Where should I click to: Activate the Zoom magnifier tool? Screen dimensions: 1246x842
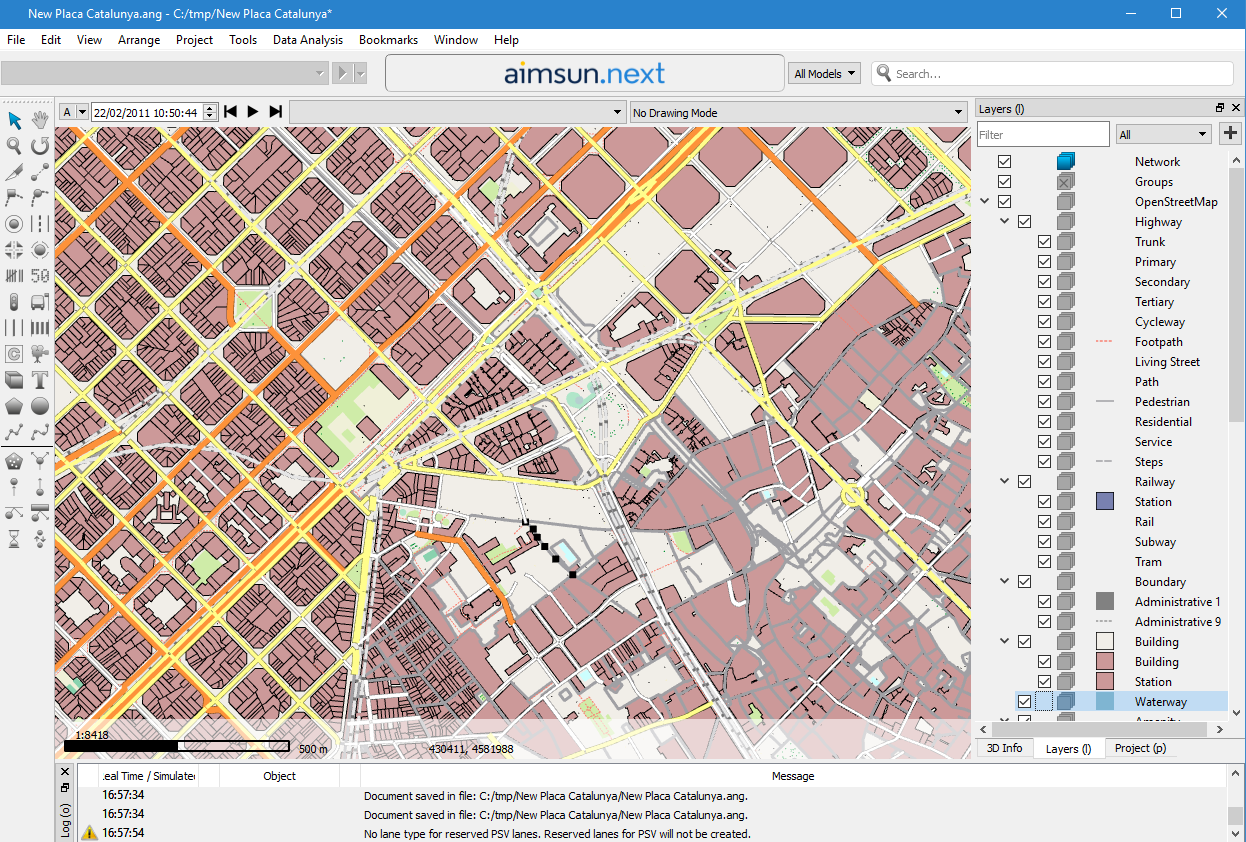click(x=13, y=145)
